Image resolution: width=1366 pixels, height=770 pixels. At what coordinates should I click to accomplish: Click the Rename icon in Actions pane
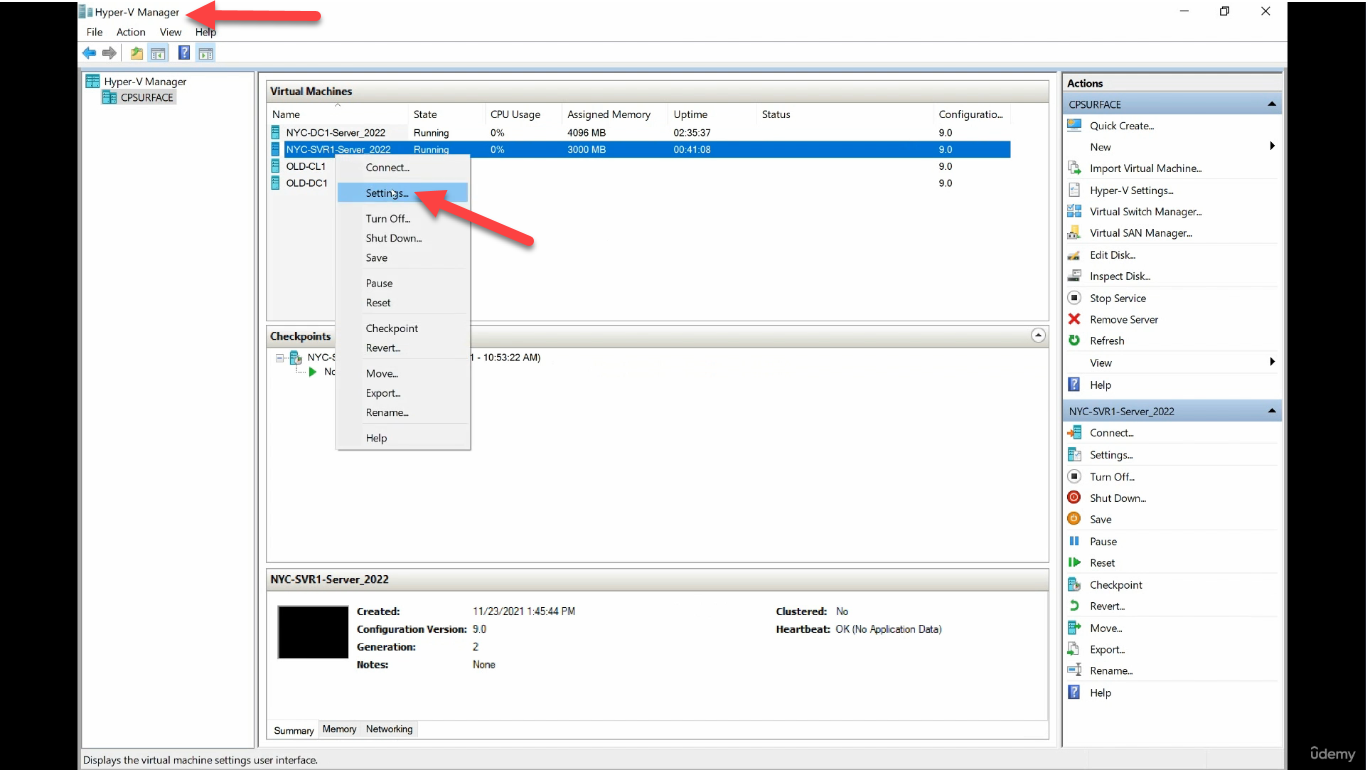(x=1074, y=670)
